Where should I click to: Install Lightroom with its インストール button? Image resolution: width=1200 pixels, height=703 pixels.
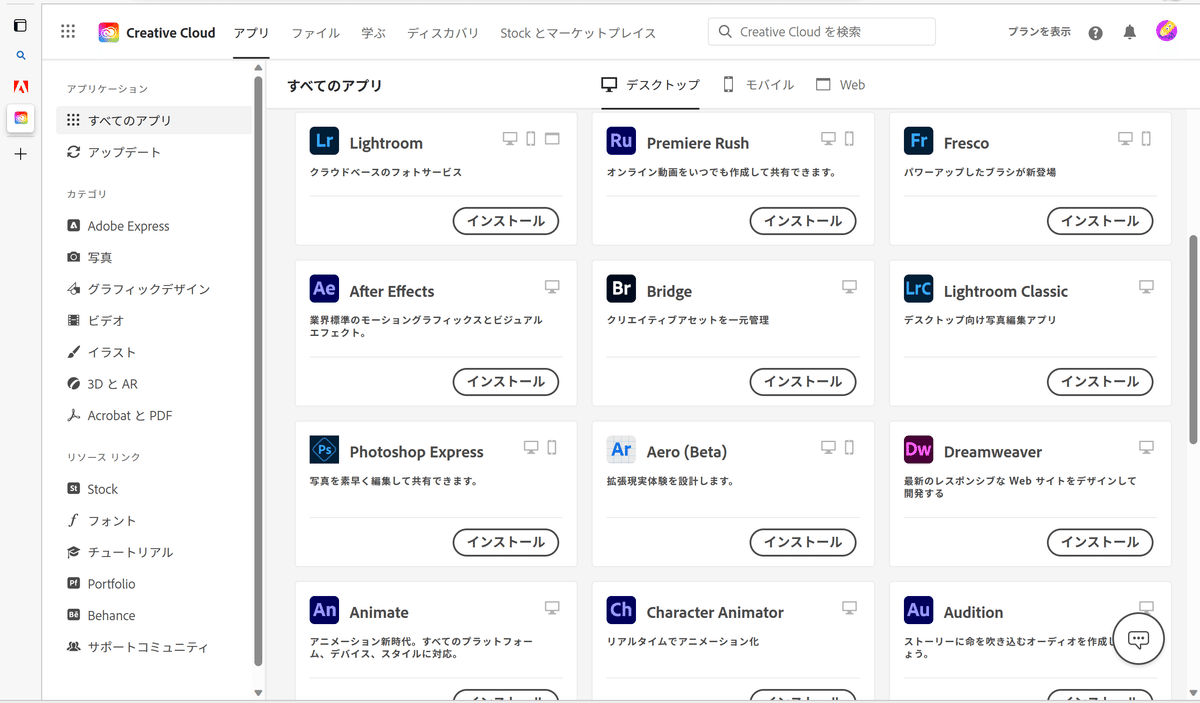[506, 221]
